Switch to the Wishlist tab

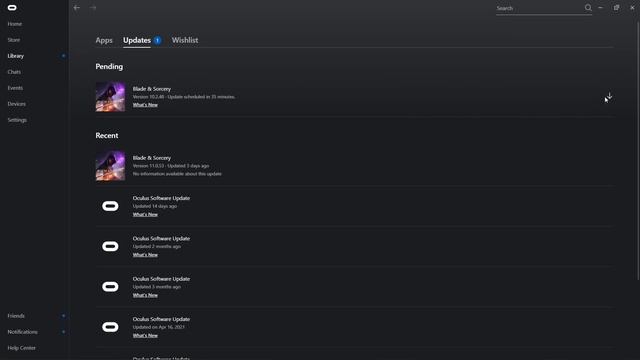tap(185, 40)
